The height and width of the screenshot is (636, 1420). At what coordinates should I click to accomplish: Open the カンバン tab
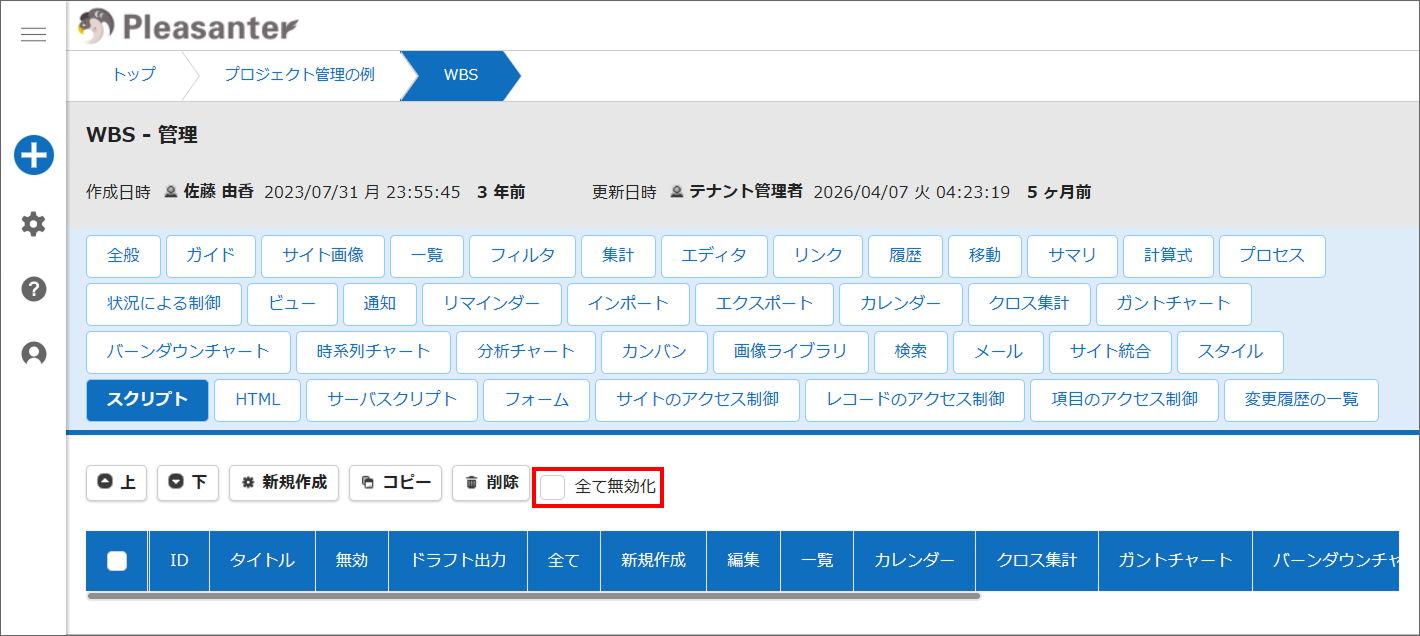click(x=654, y=352)
